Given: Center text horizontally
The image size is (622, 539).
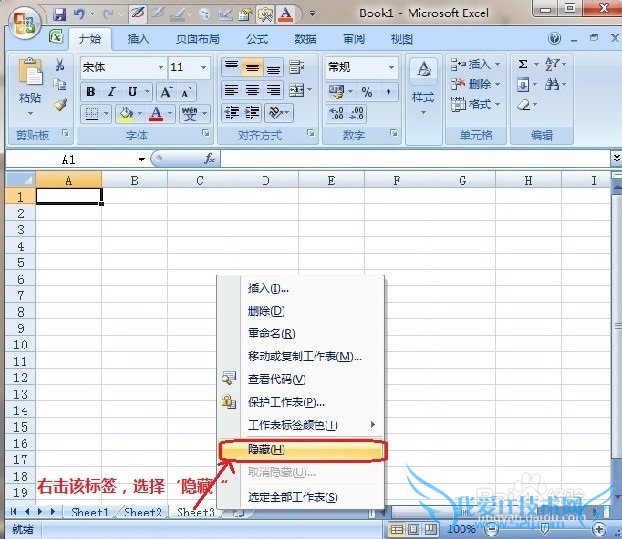Looking at the screenshot, I should [x=253, y=91].
